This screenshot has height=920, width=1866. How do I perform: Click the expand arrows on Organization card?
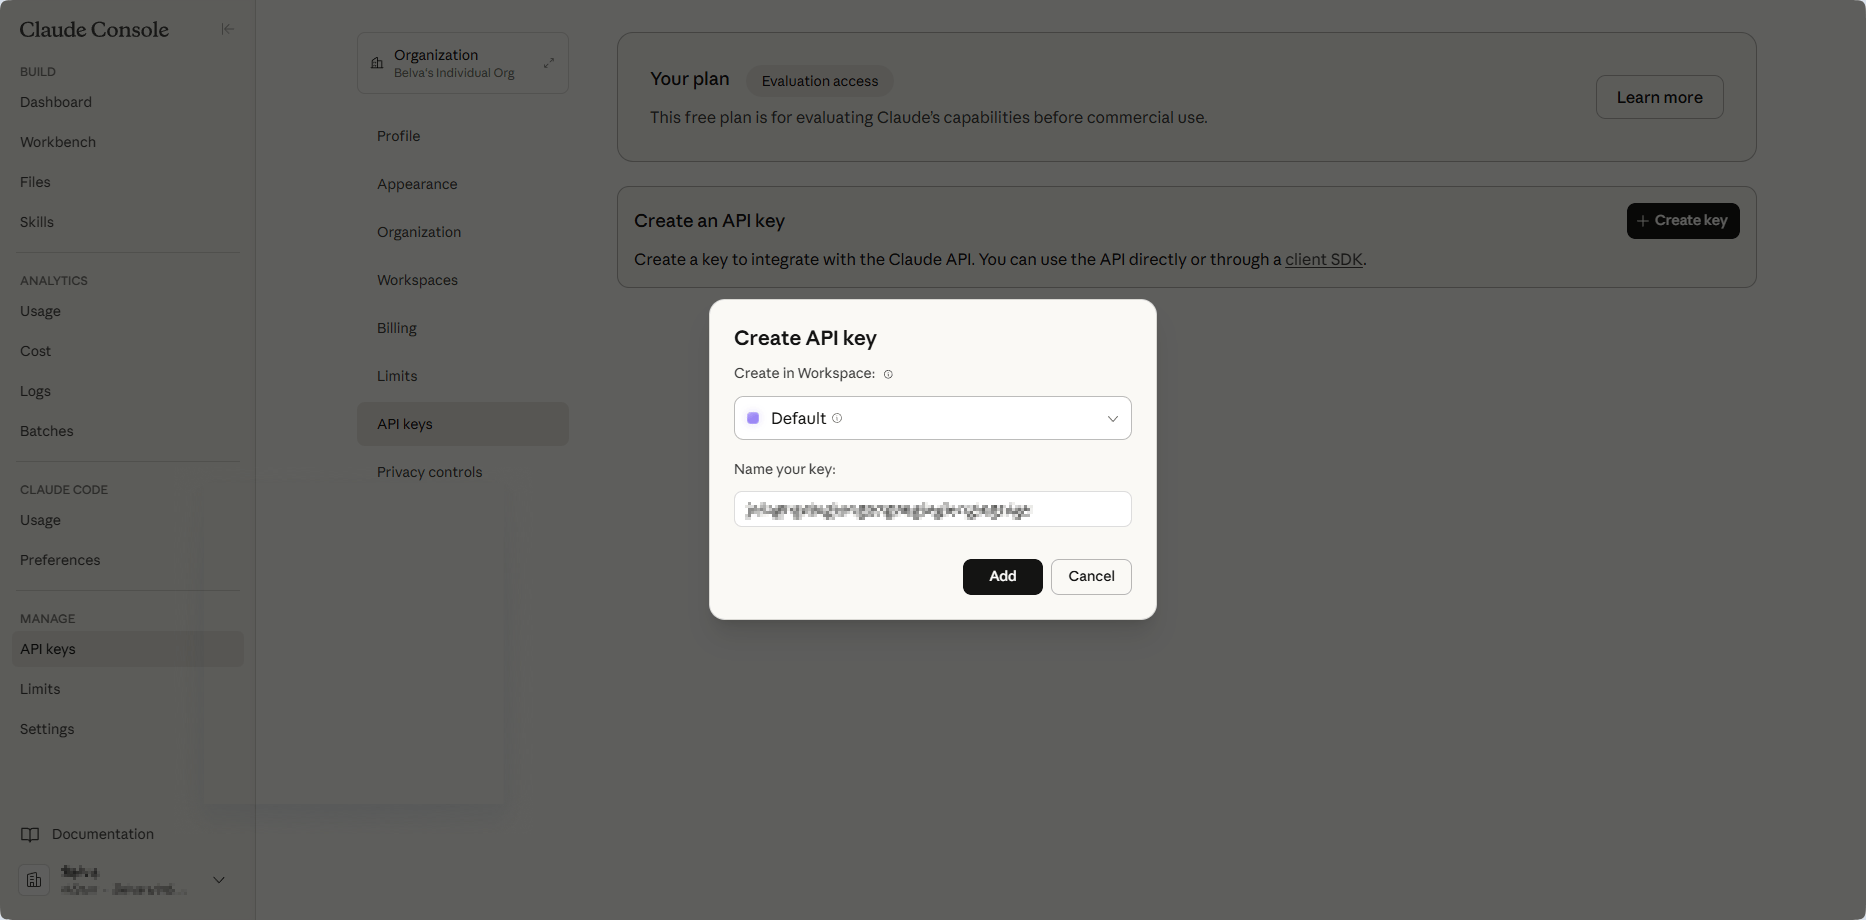point(549,63)
